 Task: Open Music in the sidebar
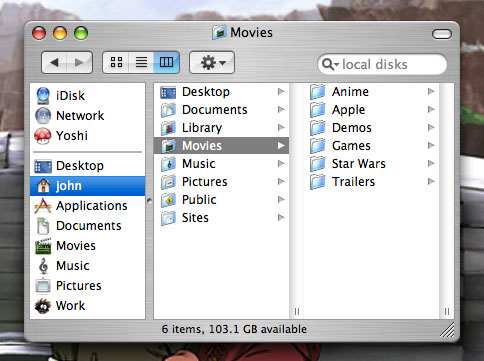click(87, 266)
